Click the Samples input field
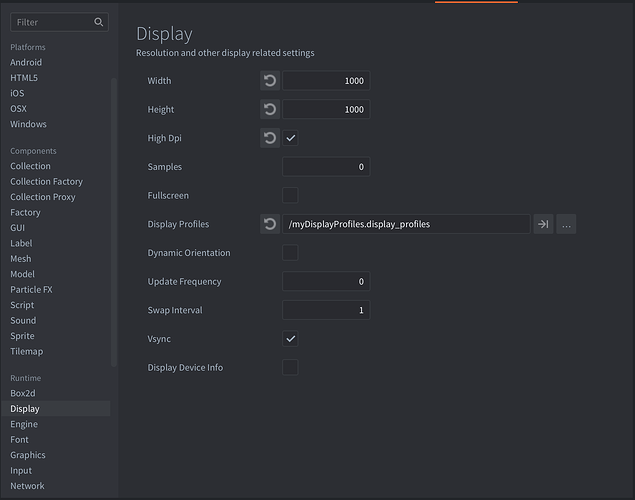Viewport: 635px width, 500px height. click(326, 167)
